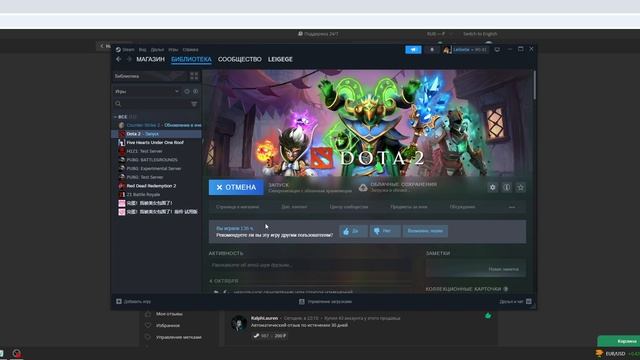The height and width of the screenshot is (360, 640).
Task: Click the library search field
Action: [152, 104]
